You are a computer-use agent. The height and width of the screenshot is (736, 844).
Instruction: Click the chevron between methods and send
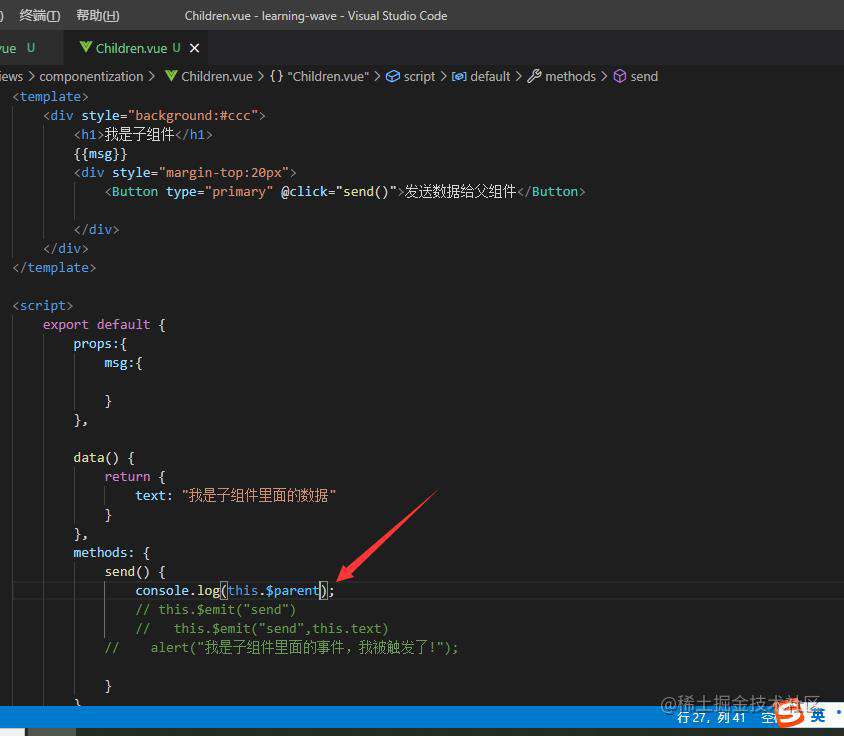604,76
